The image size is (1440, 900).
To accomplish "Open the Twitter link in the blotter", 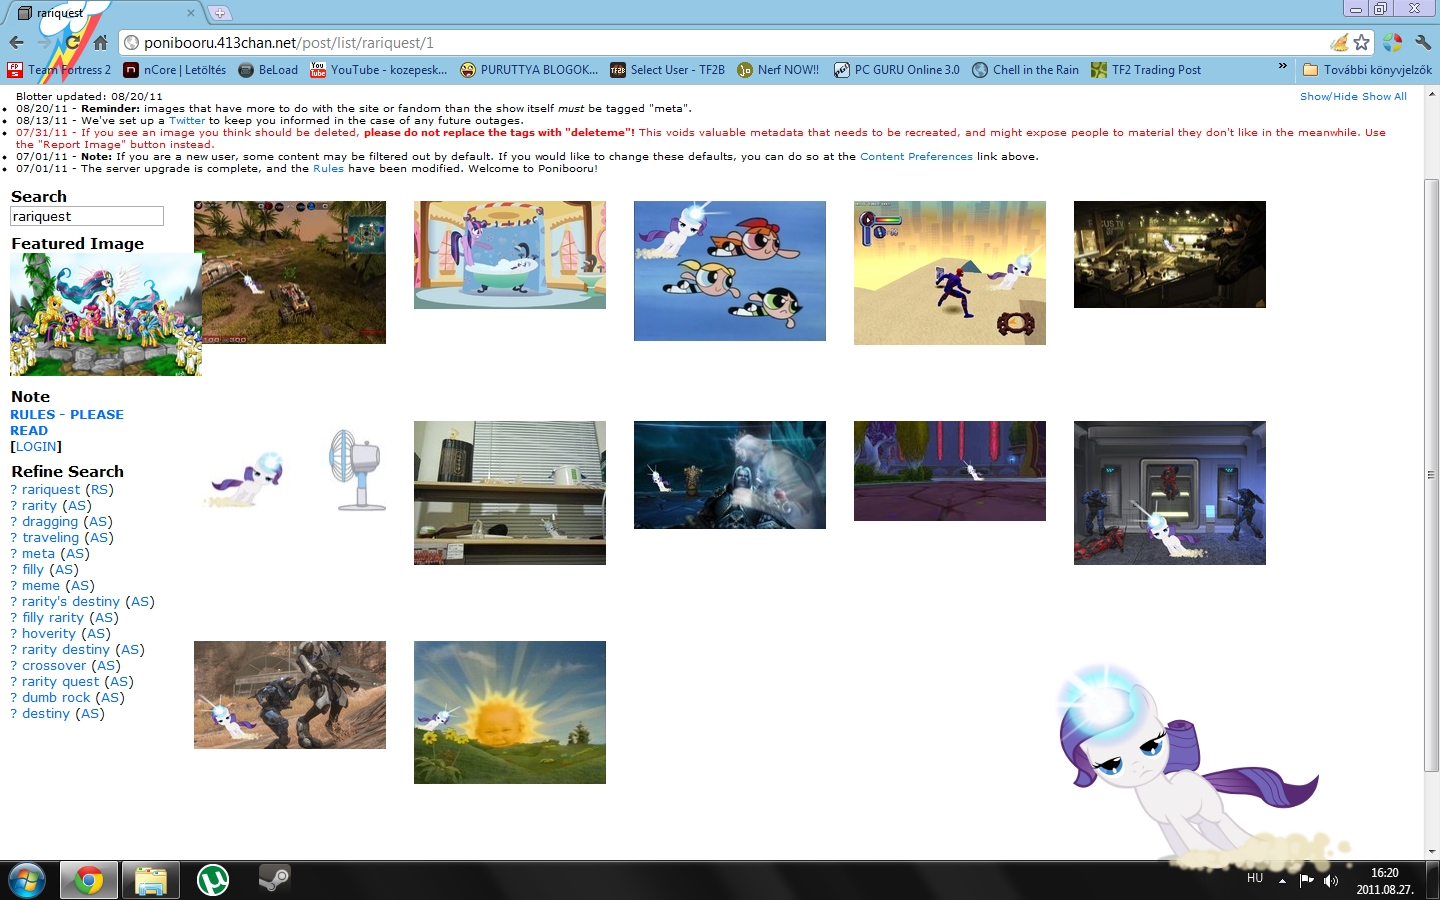I will (187, 120).
